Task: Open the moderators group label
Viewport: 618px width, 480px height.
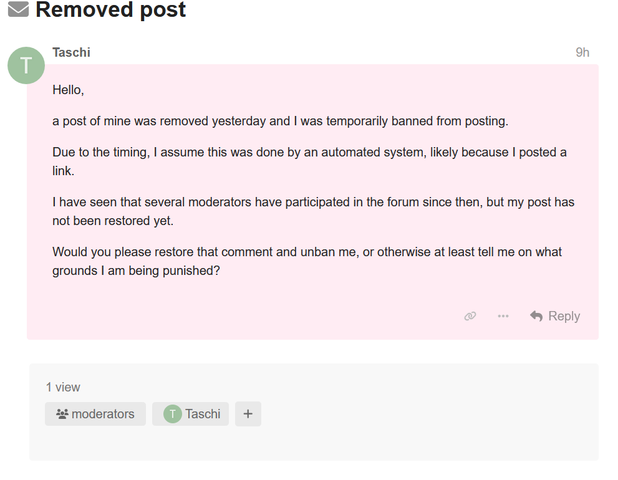Action: coord(103,414)
